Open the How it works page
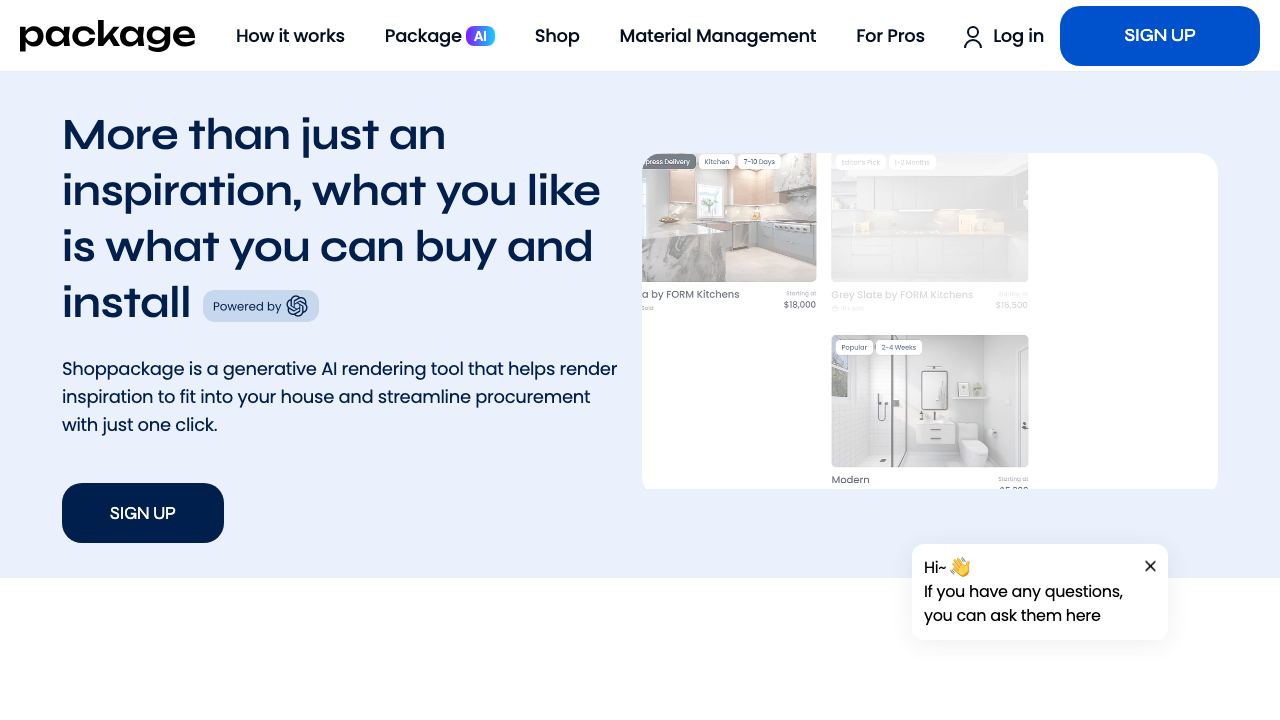The width and height of the screenshot is (1280, 720). [x=290, y=36]
